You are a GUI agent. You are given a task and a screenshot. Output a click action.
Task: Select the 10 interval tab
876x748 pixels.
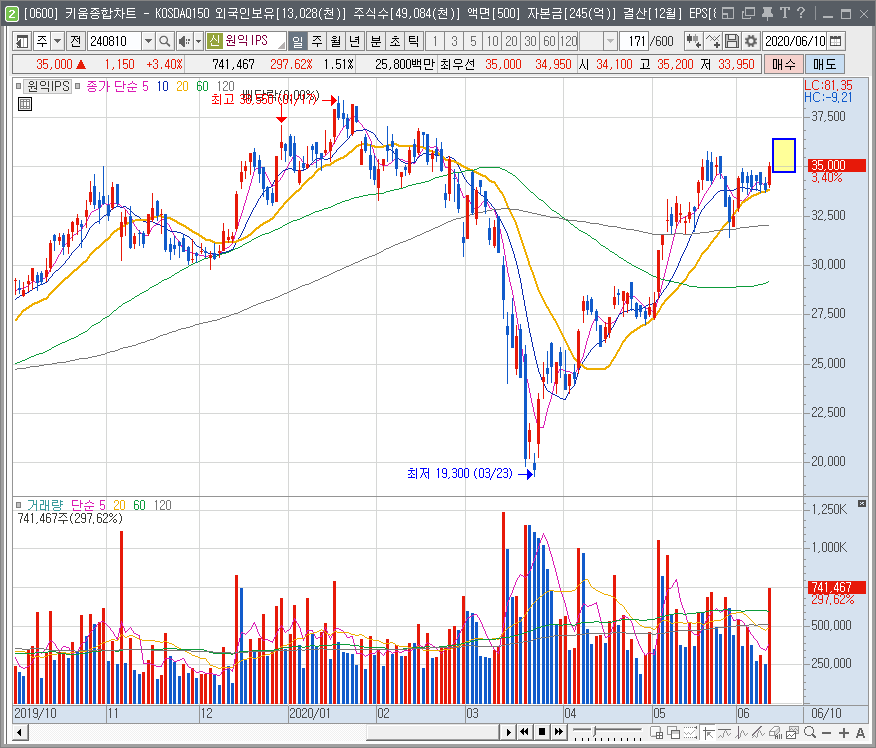[x=492, y=41]
